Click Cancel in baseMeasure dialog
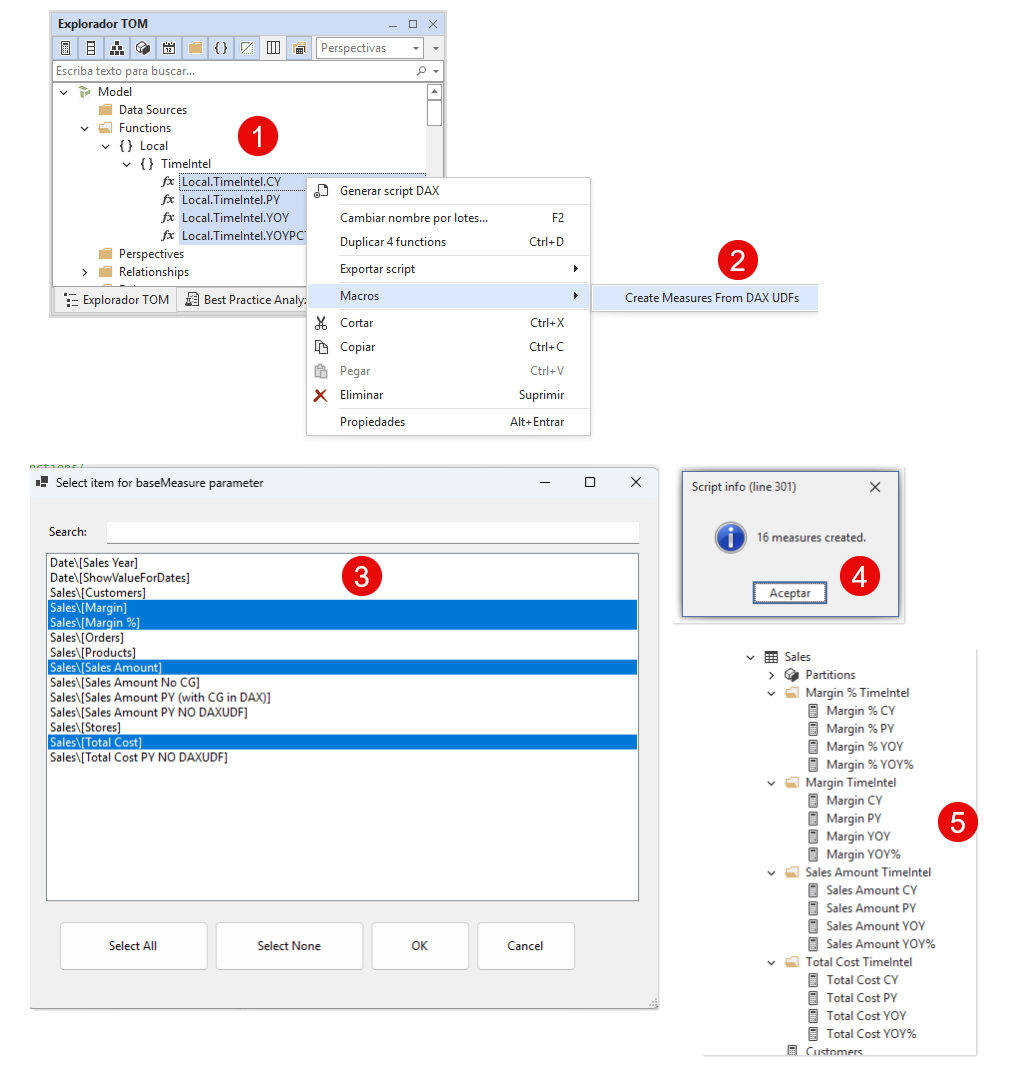 click(x=525, y=946)
